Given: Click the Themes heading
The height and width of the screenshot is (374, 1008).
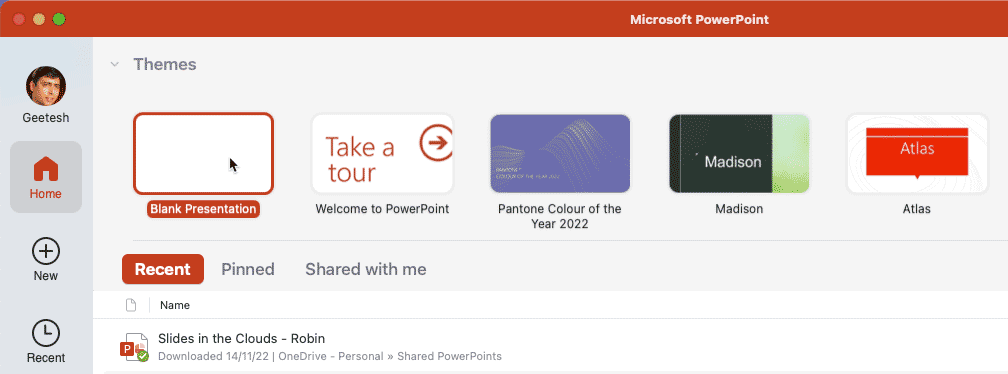Looking at the screenshot, I should coord(165,64).
